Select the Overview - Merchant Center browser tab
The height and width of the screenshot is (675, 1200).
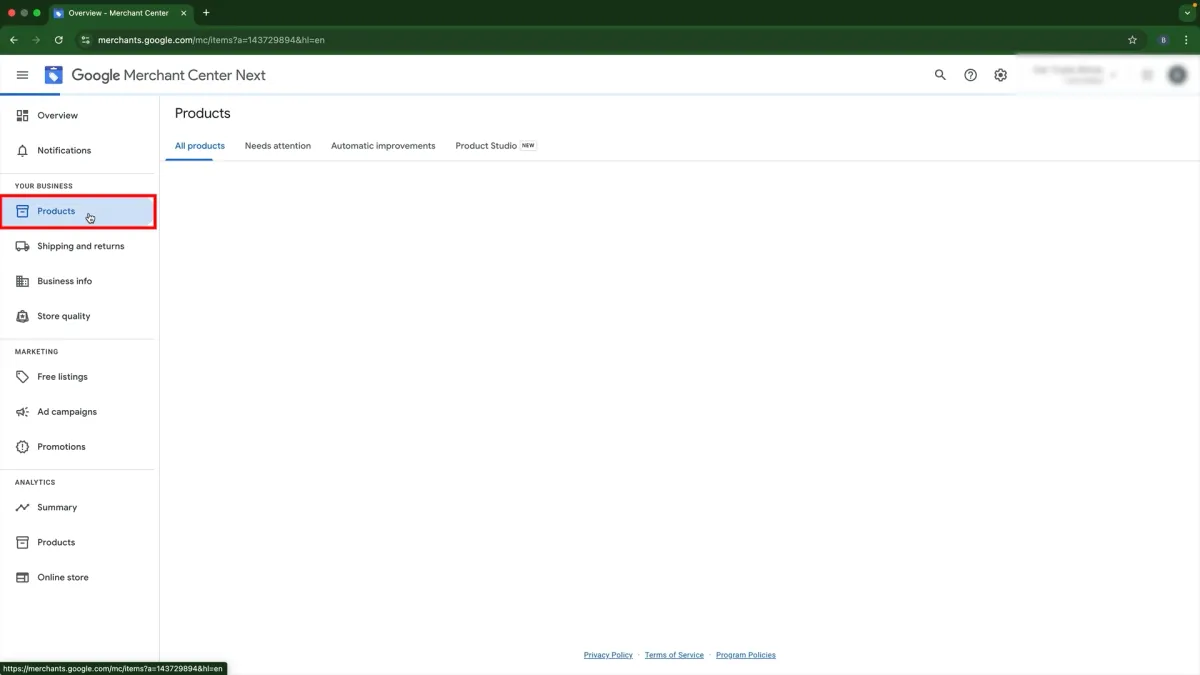(x=120, y=13)
